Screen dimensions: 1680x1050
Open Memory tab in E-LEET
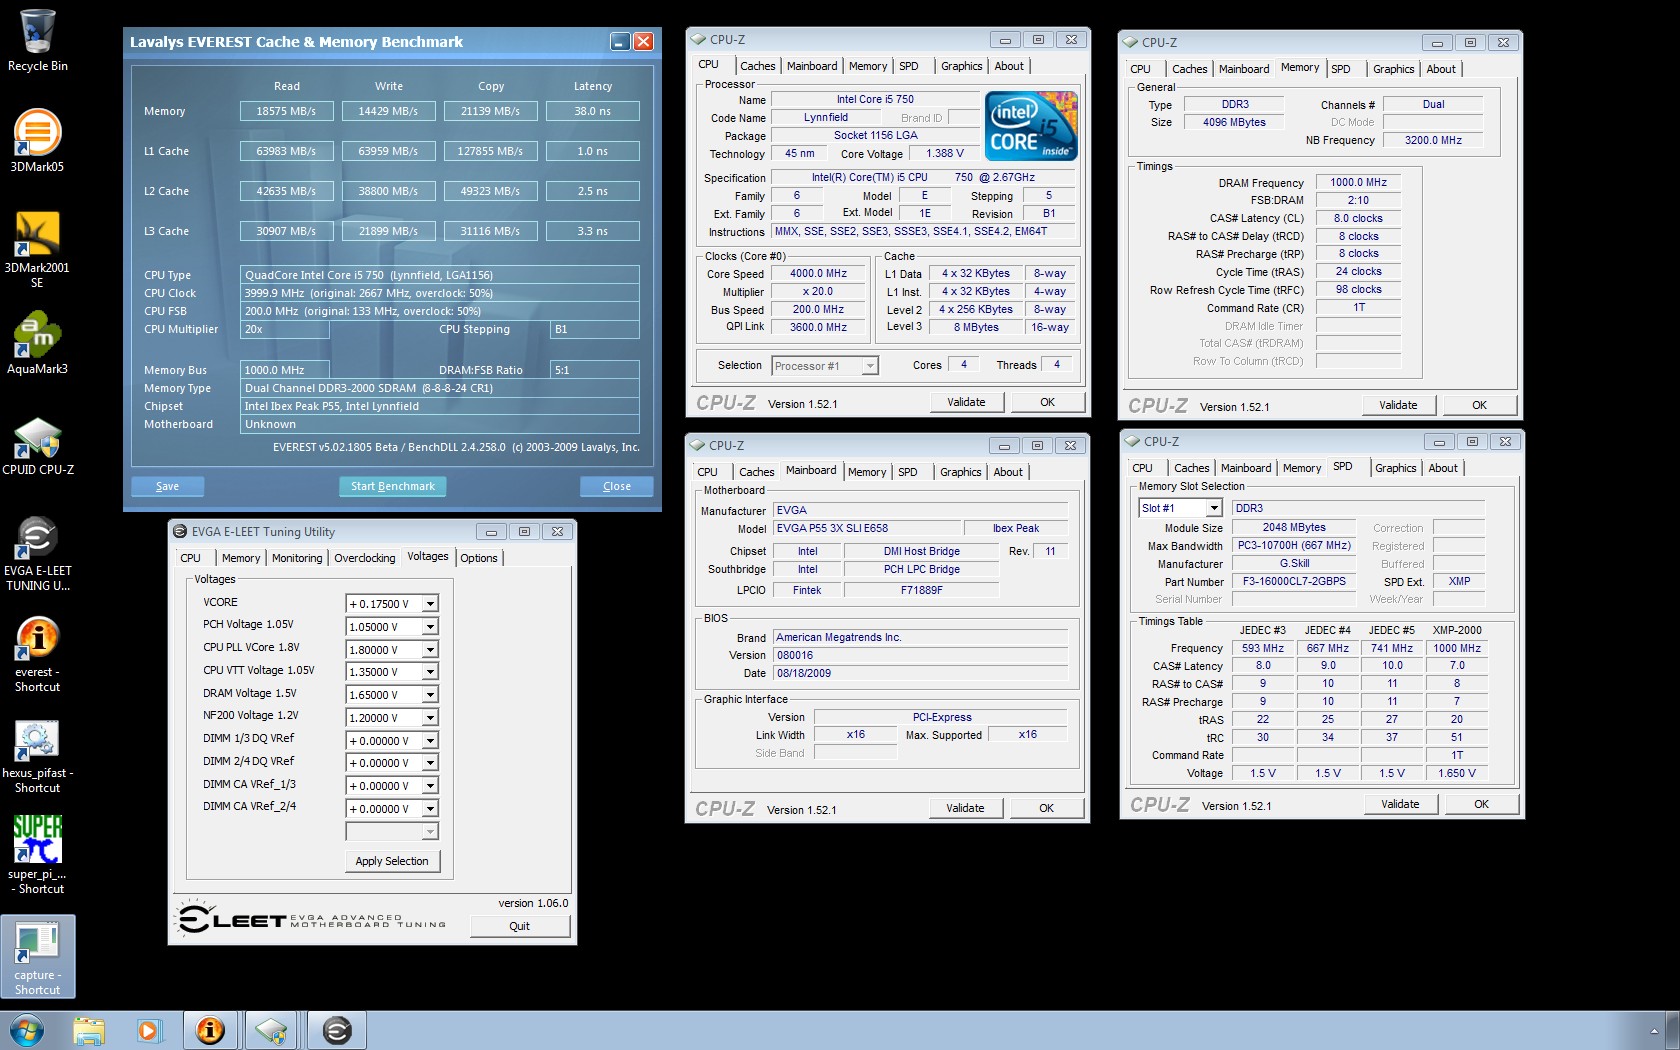(241, 558)
